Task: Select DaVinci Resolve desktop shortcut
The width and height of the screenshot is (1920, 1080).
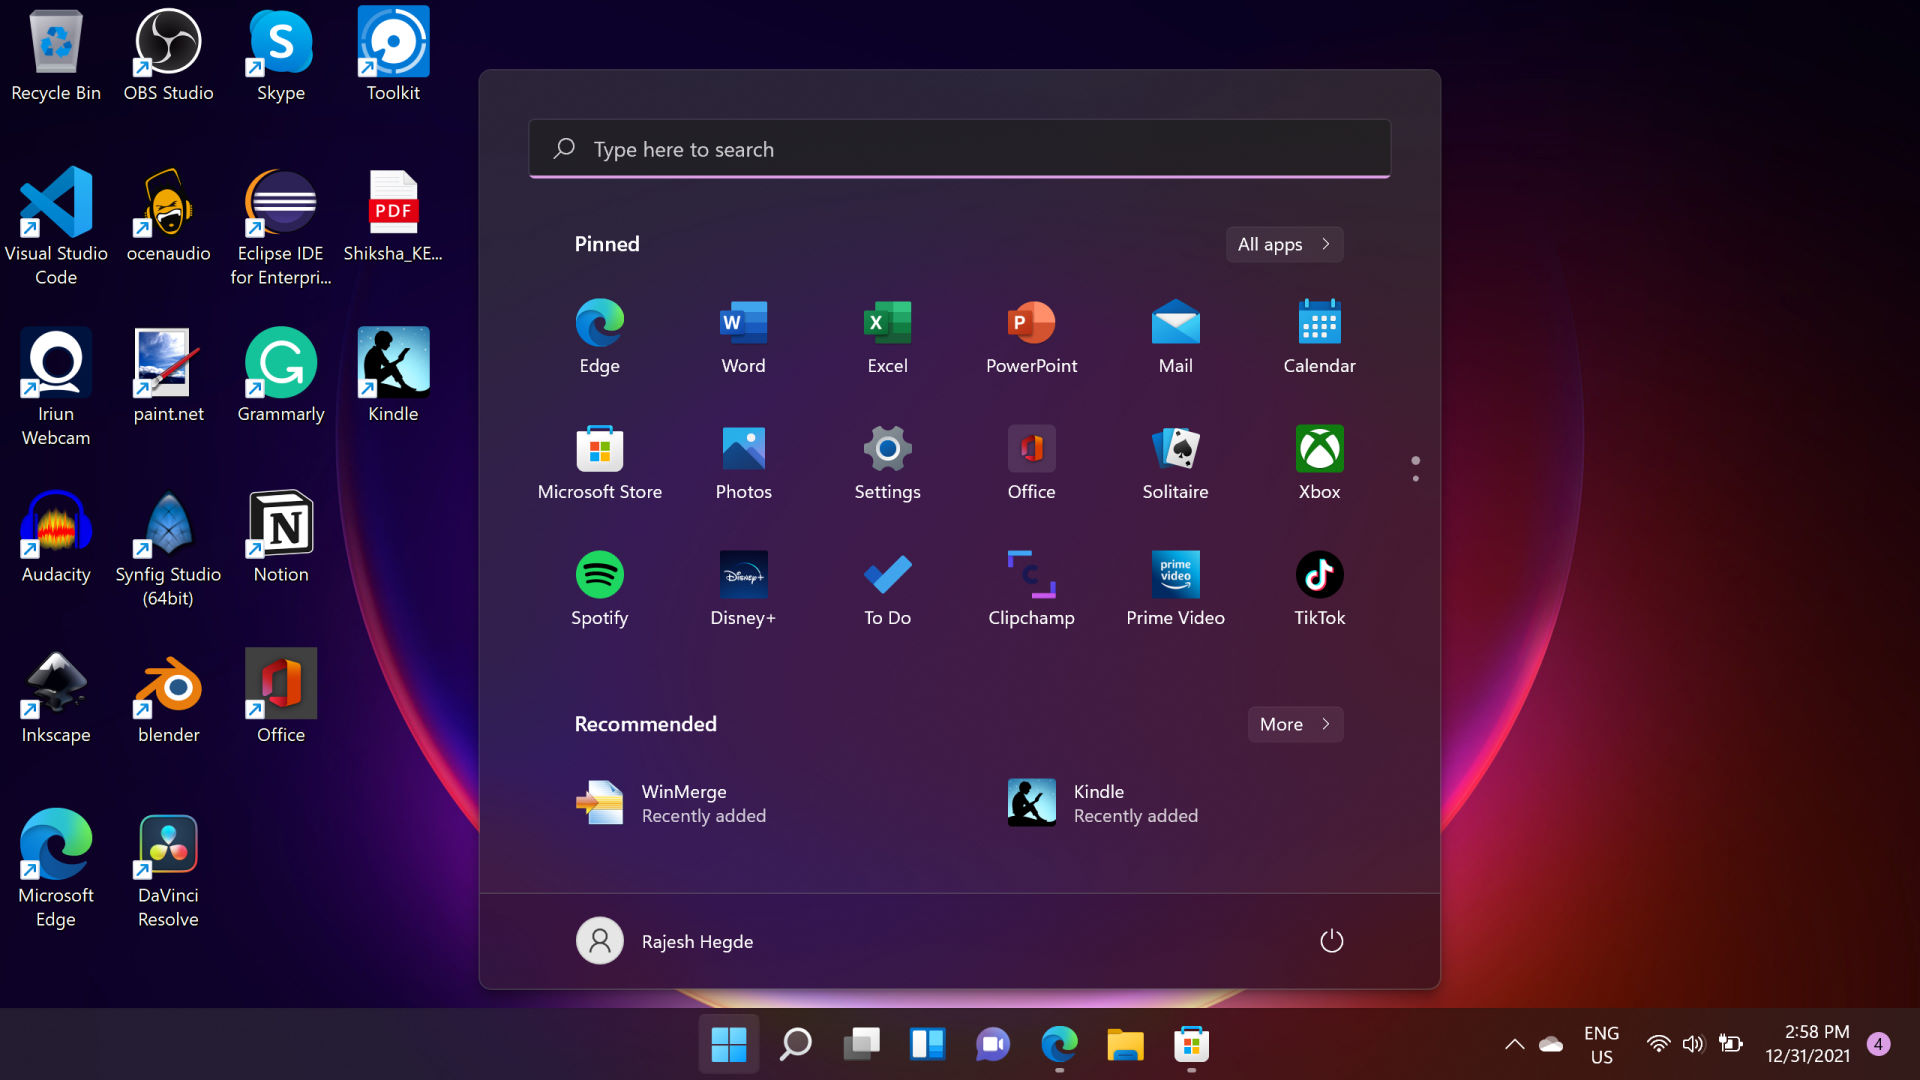Action: click(x=168, y=869)
